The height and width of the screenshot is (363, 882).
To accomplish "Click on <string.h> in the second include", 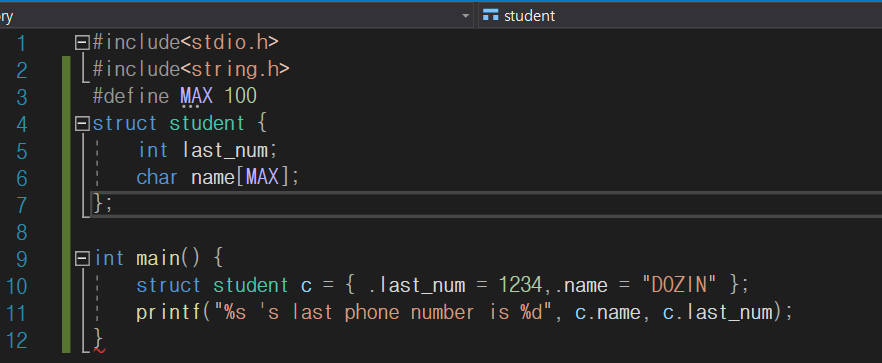I will click(x=235, y=69).
